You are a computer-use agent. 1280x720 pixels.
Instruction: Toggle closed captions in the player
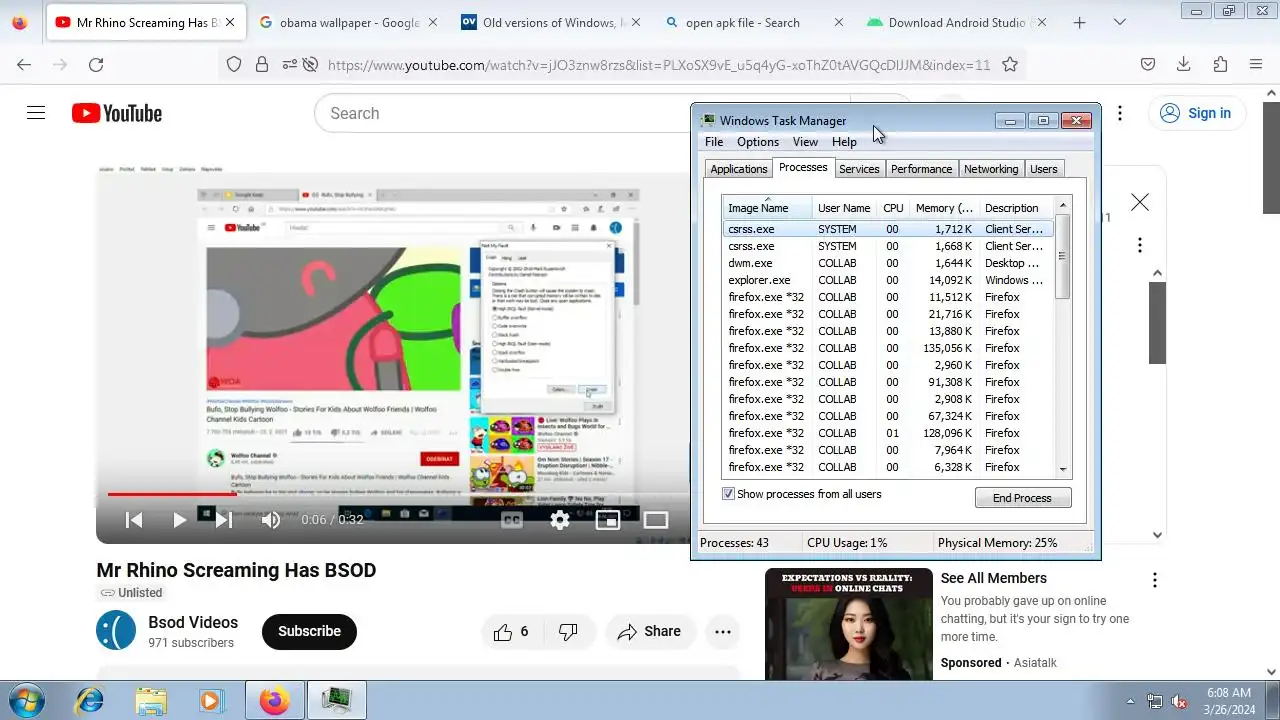point(512,519)
